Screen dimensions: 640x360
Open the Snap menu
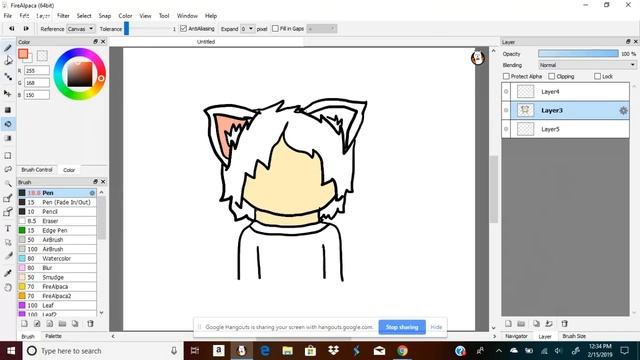(105, 16)
